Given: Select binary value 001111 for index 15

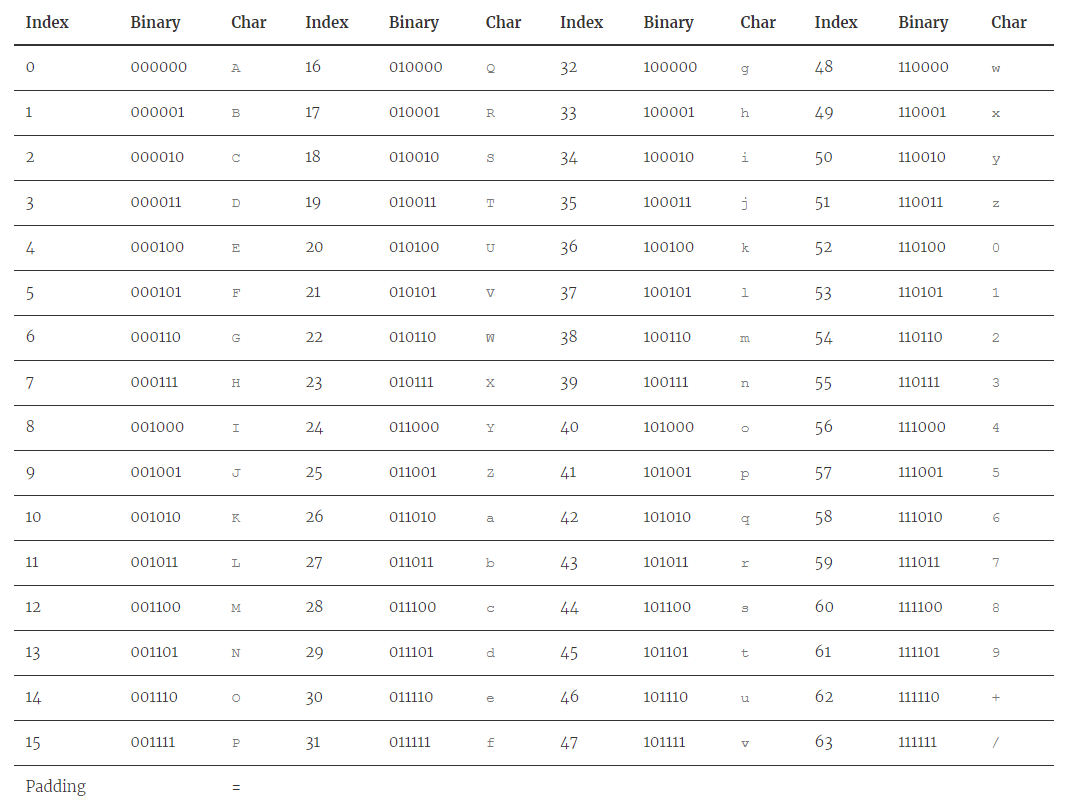Looking at the screenshot, I should pyautogui.click(x=152, y=742).
